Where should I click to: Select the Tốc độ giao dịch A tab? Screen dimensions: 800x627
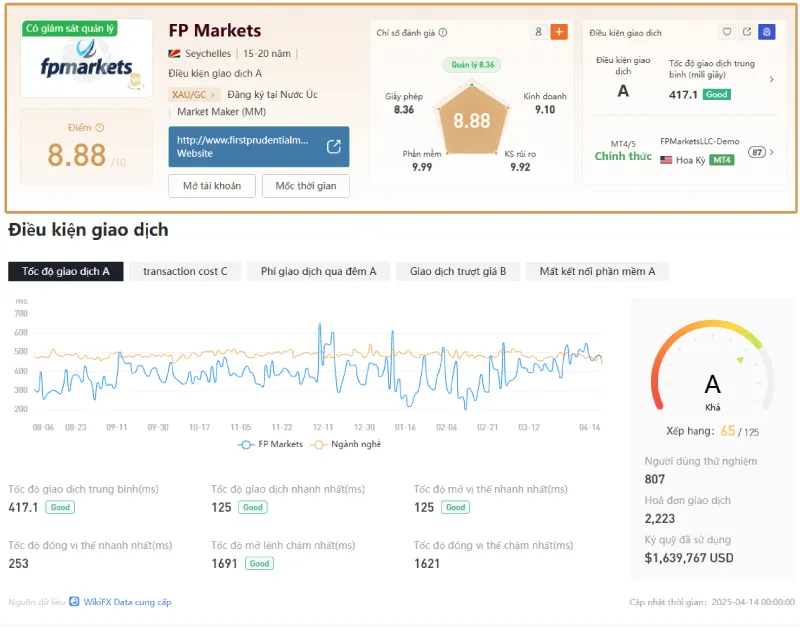[x=66, y=271]
